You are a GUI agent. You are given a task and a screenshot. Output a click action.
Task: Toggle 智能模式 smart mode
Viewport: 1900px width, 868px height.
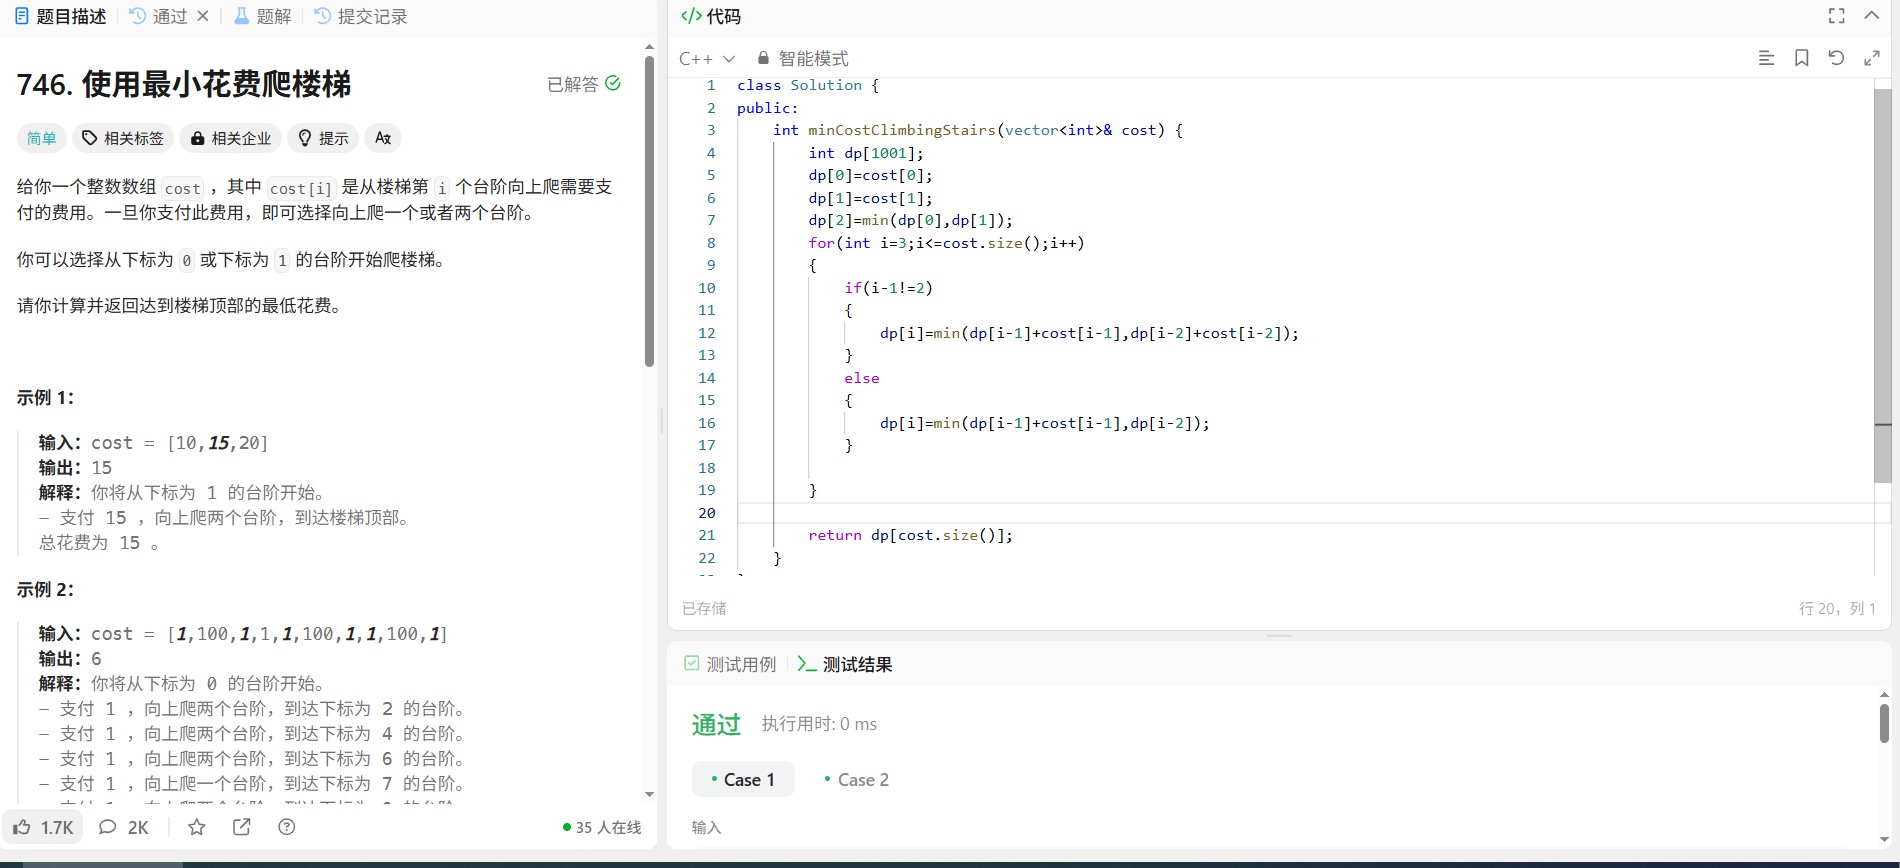pos(803,58)
